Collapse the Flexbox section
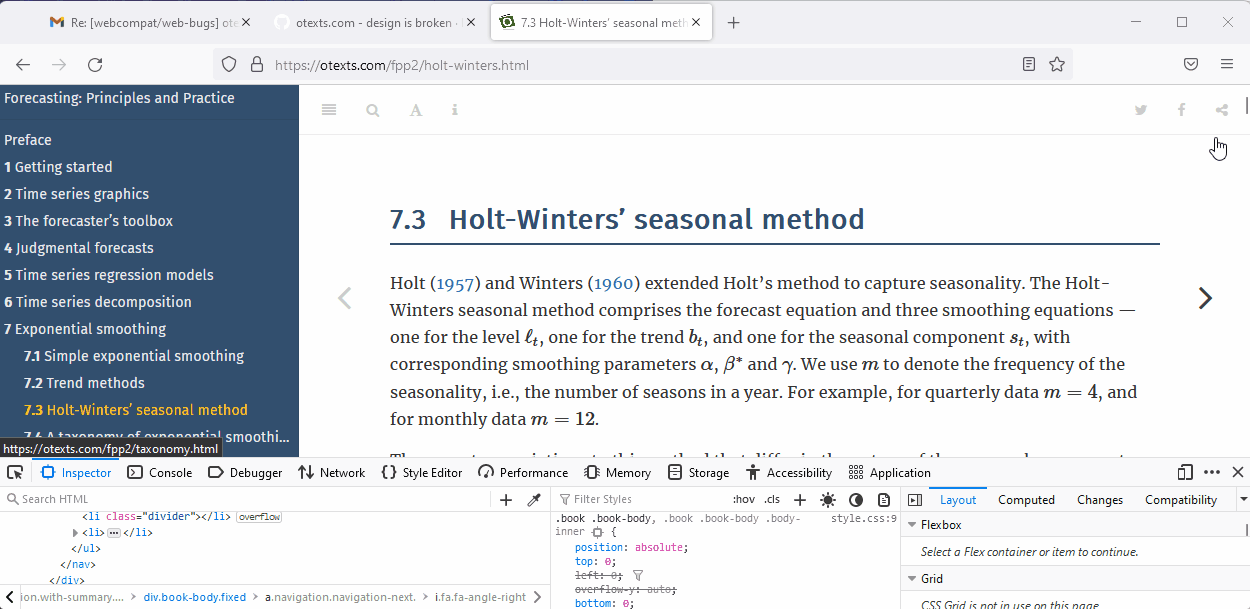1250x609 pixels. coord(912,524)
